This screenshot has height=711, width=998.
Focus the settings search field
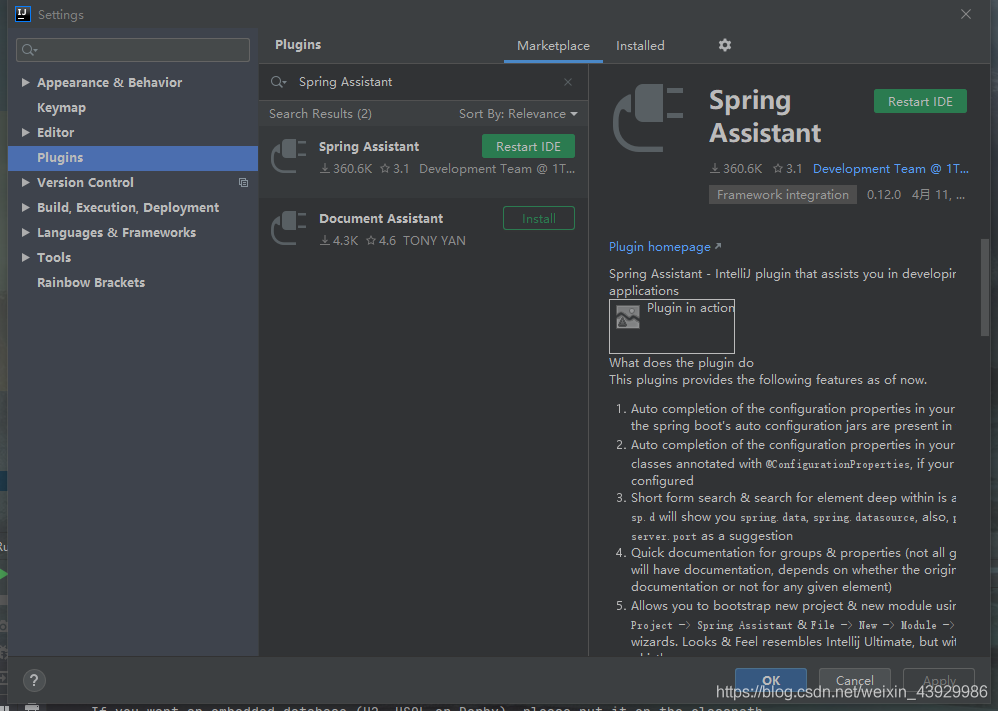[133, 50]
